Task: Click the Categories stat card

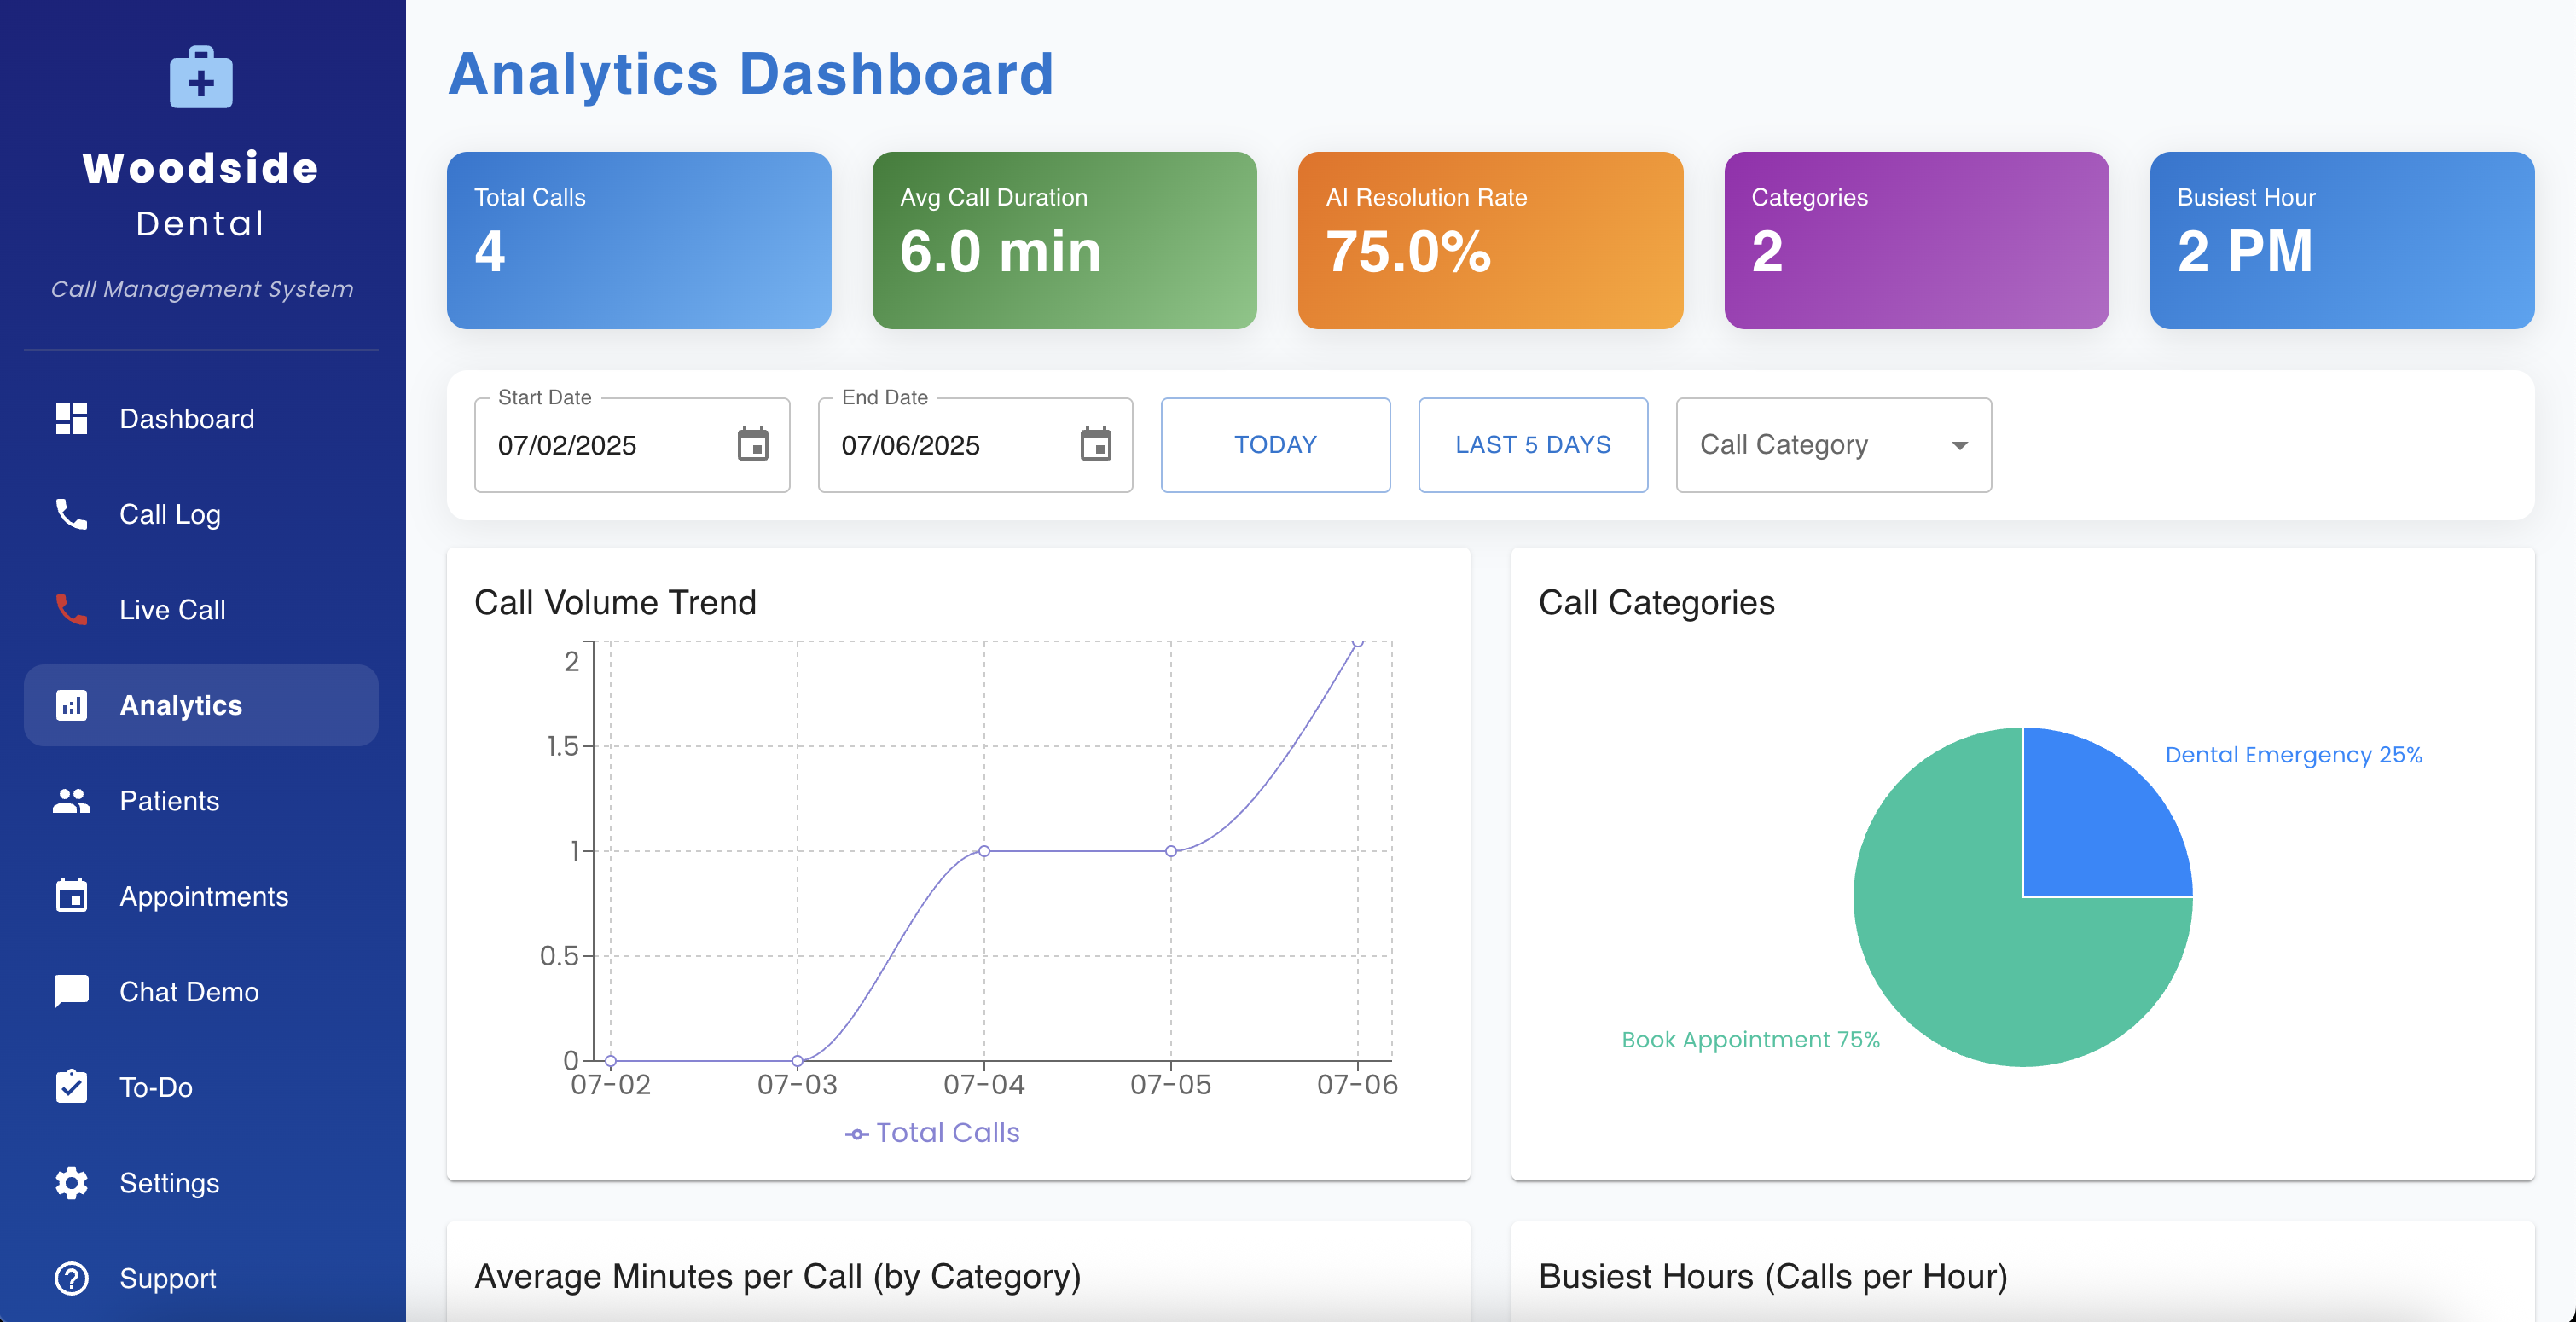Action: pyautogui.click(x=1916, y=240)
